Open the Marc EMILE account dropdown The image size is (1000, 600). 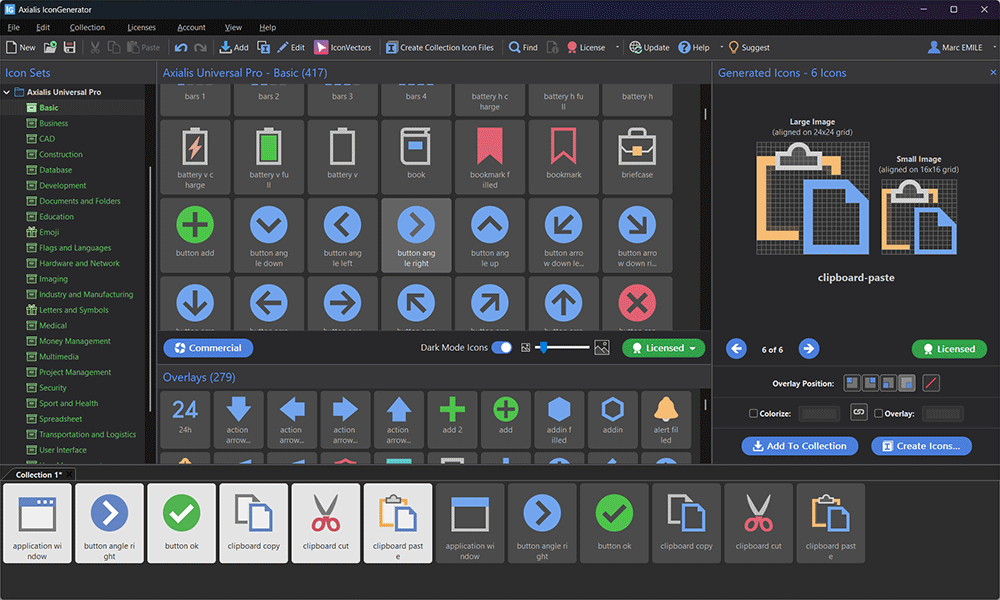click(962, 47)
